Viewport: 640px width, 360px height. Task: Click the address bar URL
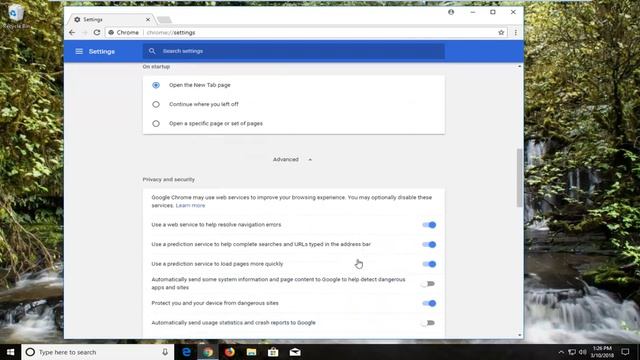point(171,32)
